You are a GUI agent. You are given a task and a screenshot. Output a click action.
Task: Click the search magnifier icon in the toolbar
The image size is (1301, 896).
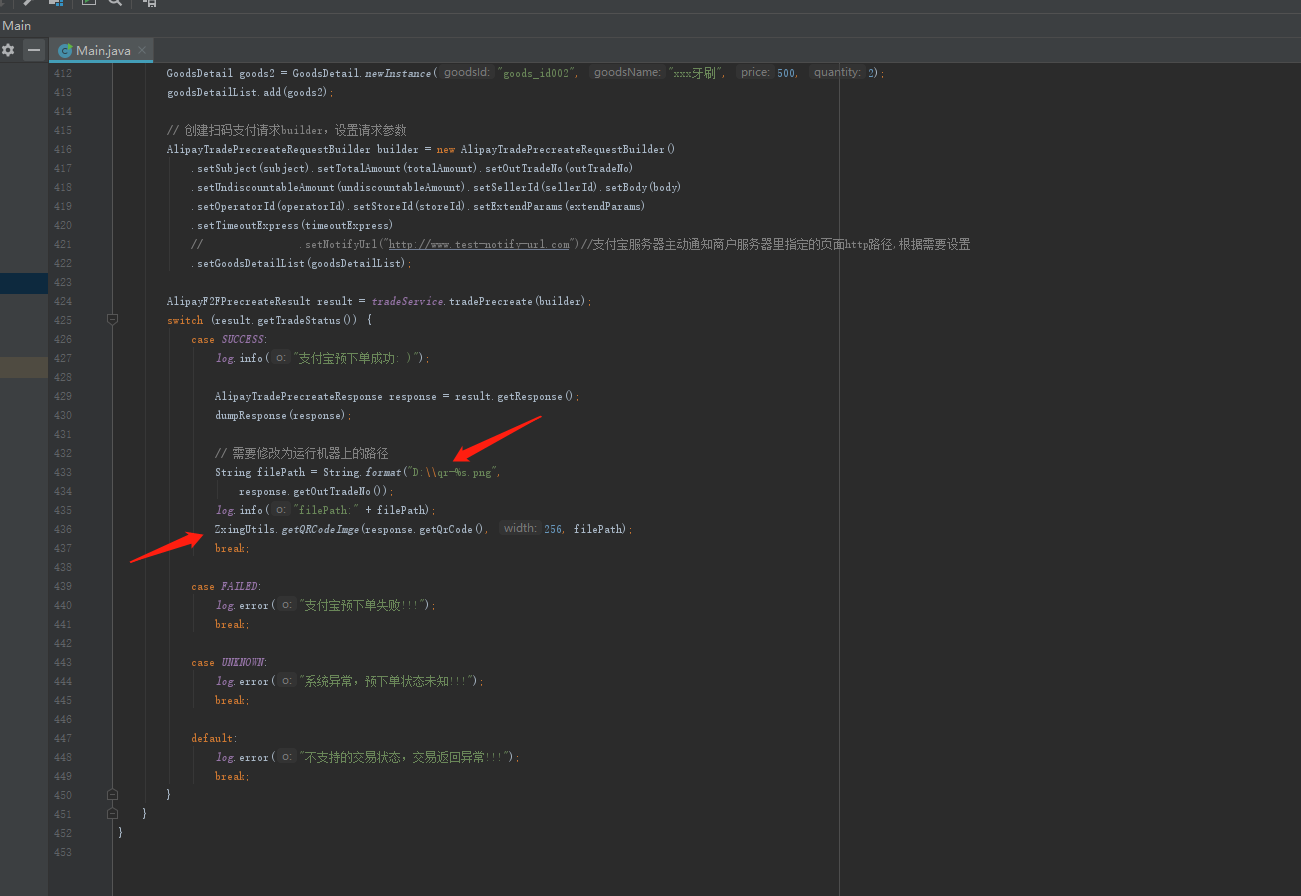click(x=116, y=3)
